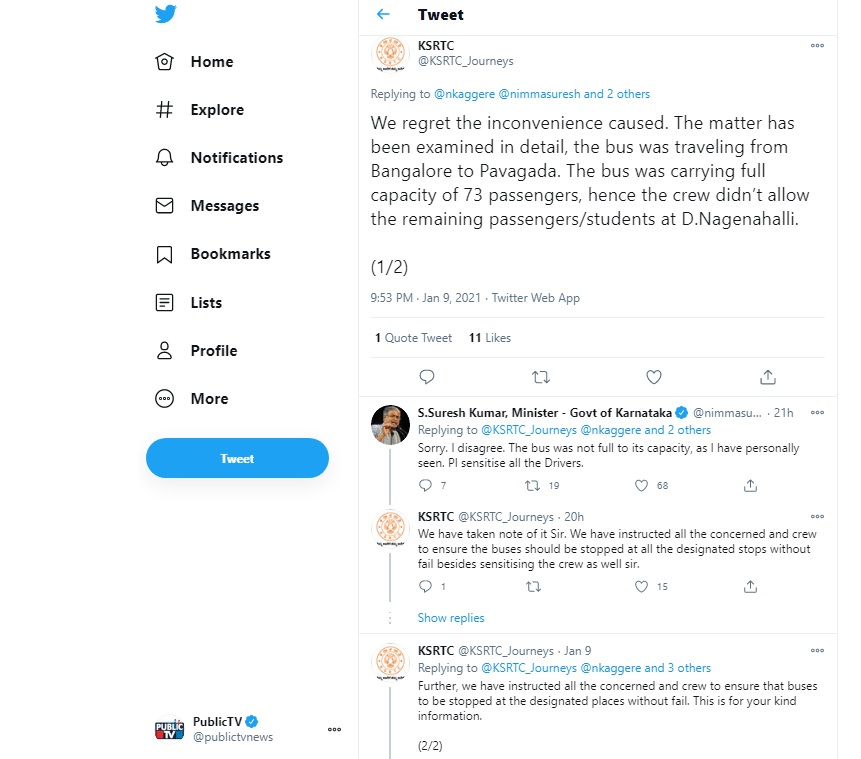The height and width of the screenshot is (759, 861).
Task: Go back using the arrow beside Tweet
Action: tap(383, 14)
